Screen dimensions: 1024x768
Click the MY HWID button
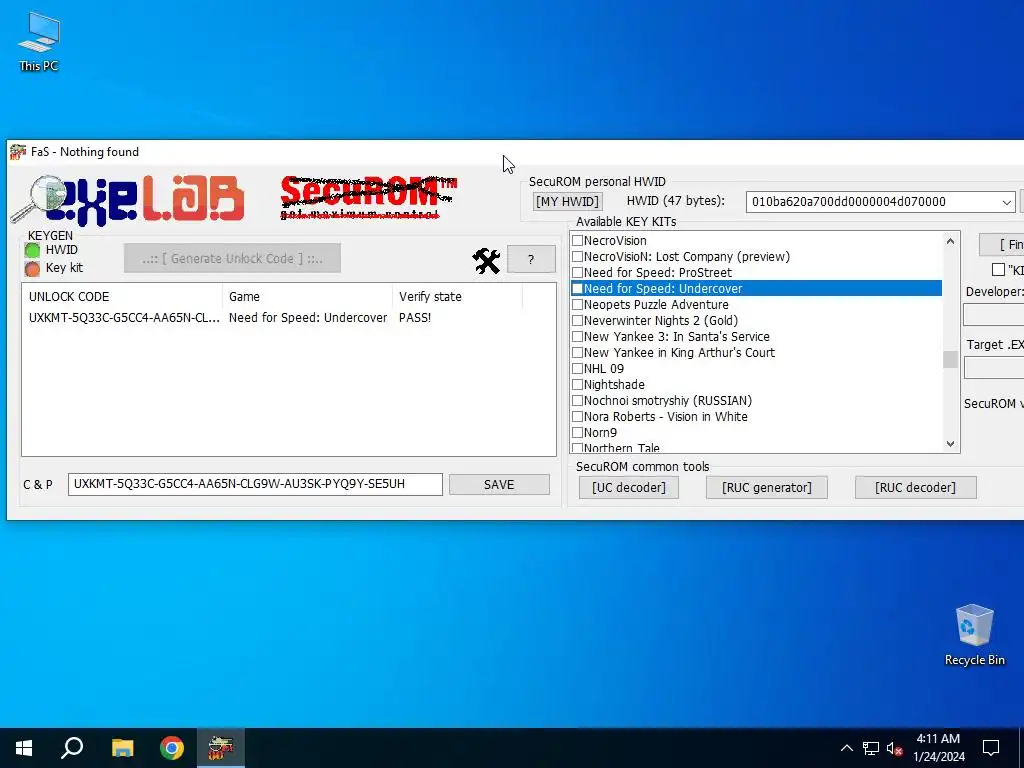567,202
